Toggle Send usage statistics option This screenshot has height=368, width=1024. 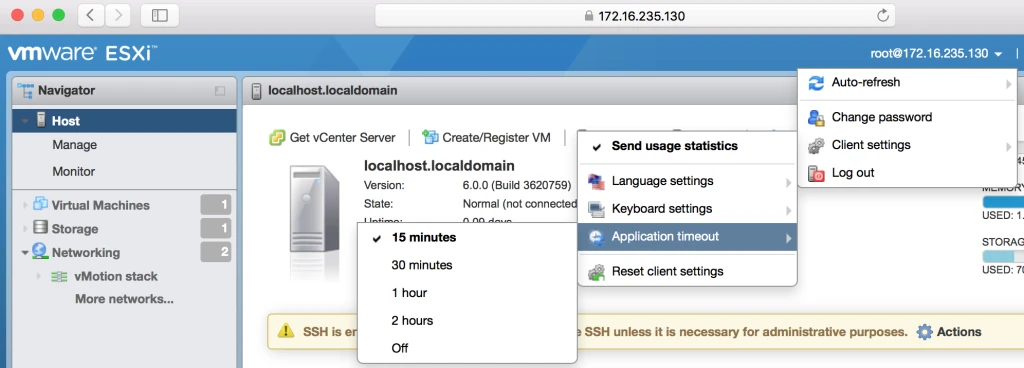[687, 146]
